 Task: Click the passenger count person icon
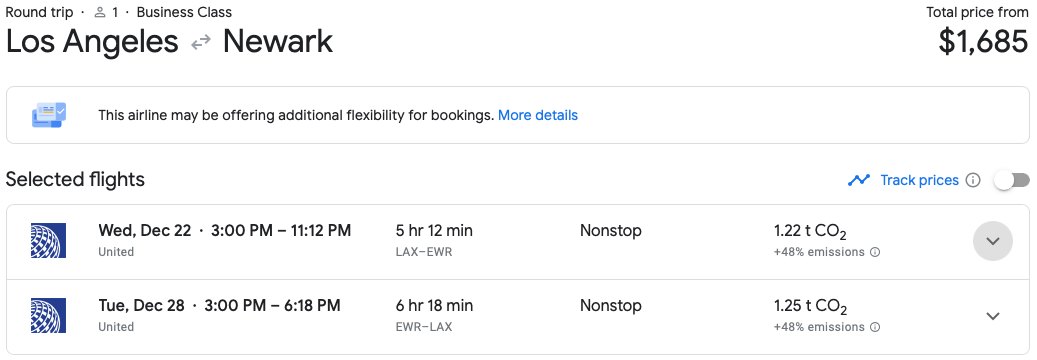point(101,12)
